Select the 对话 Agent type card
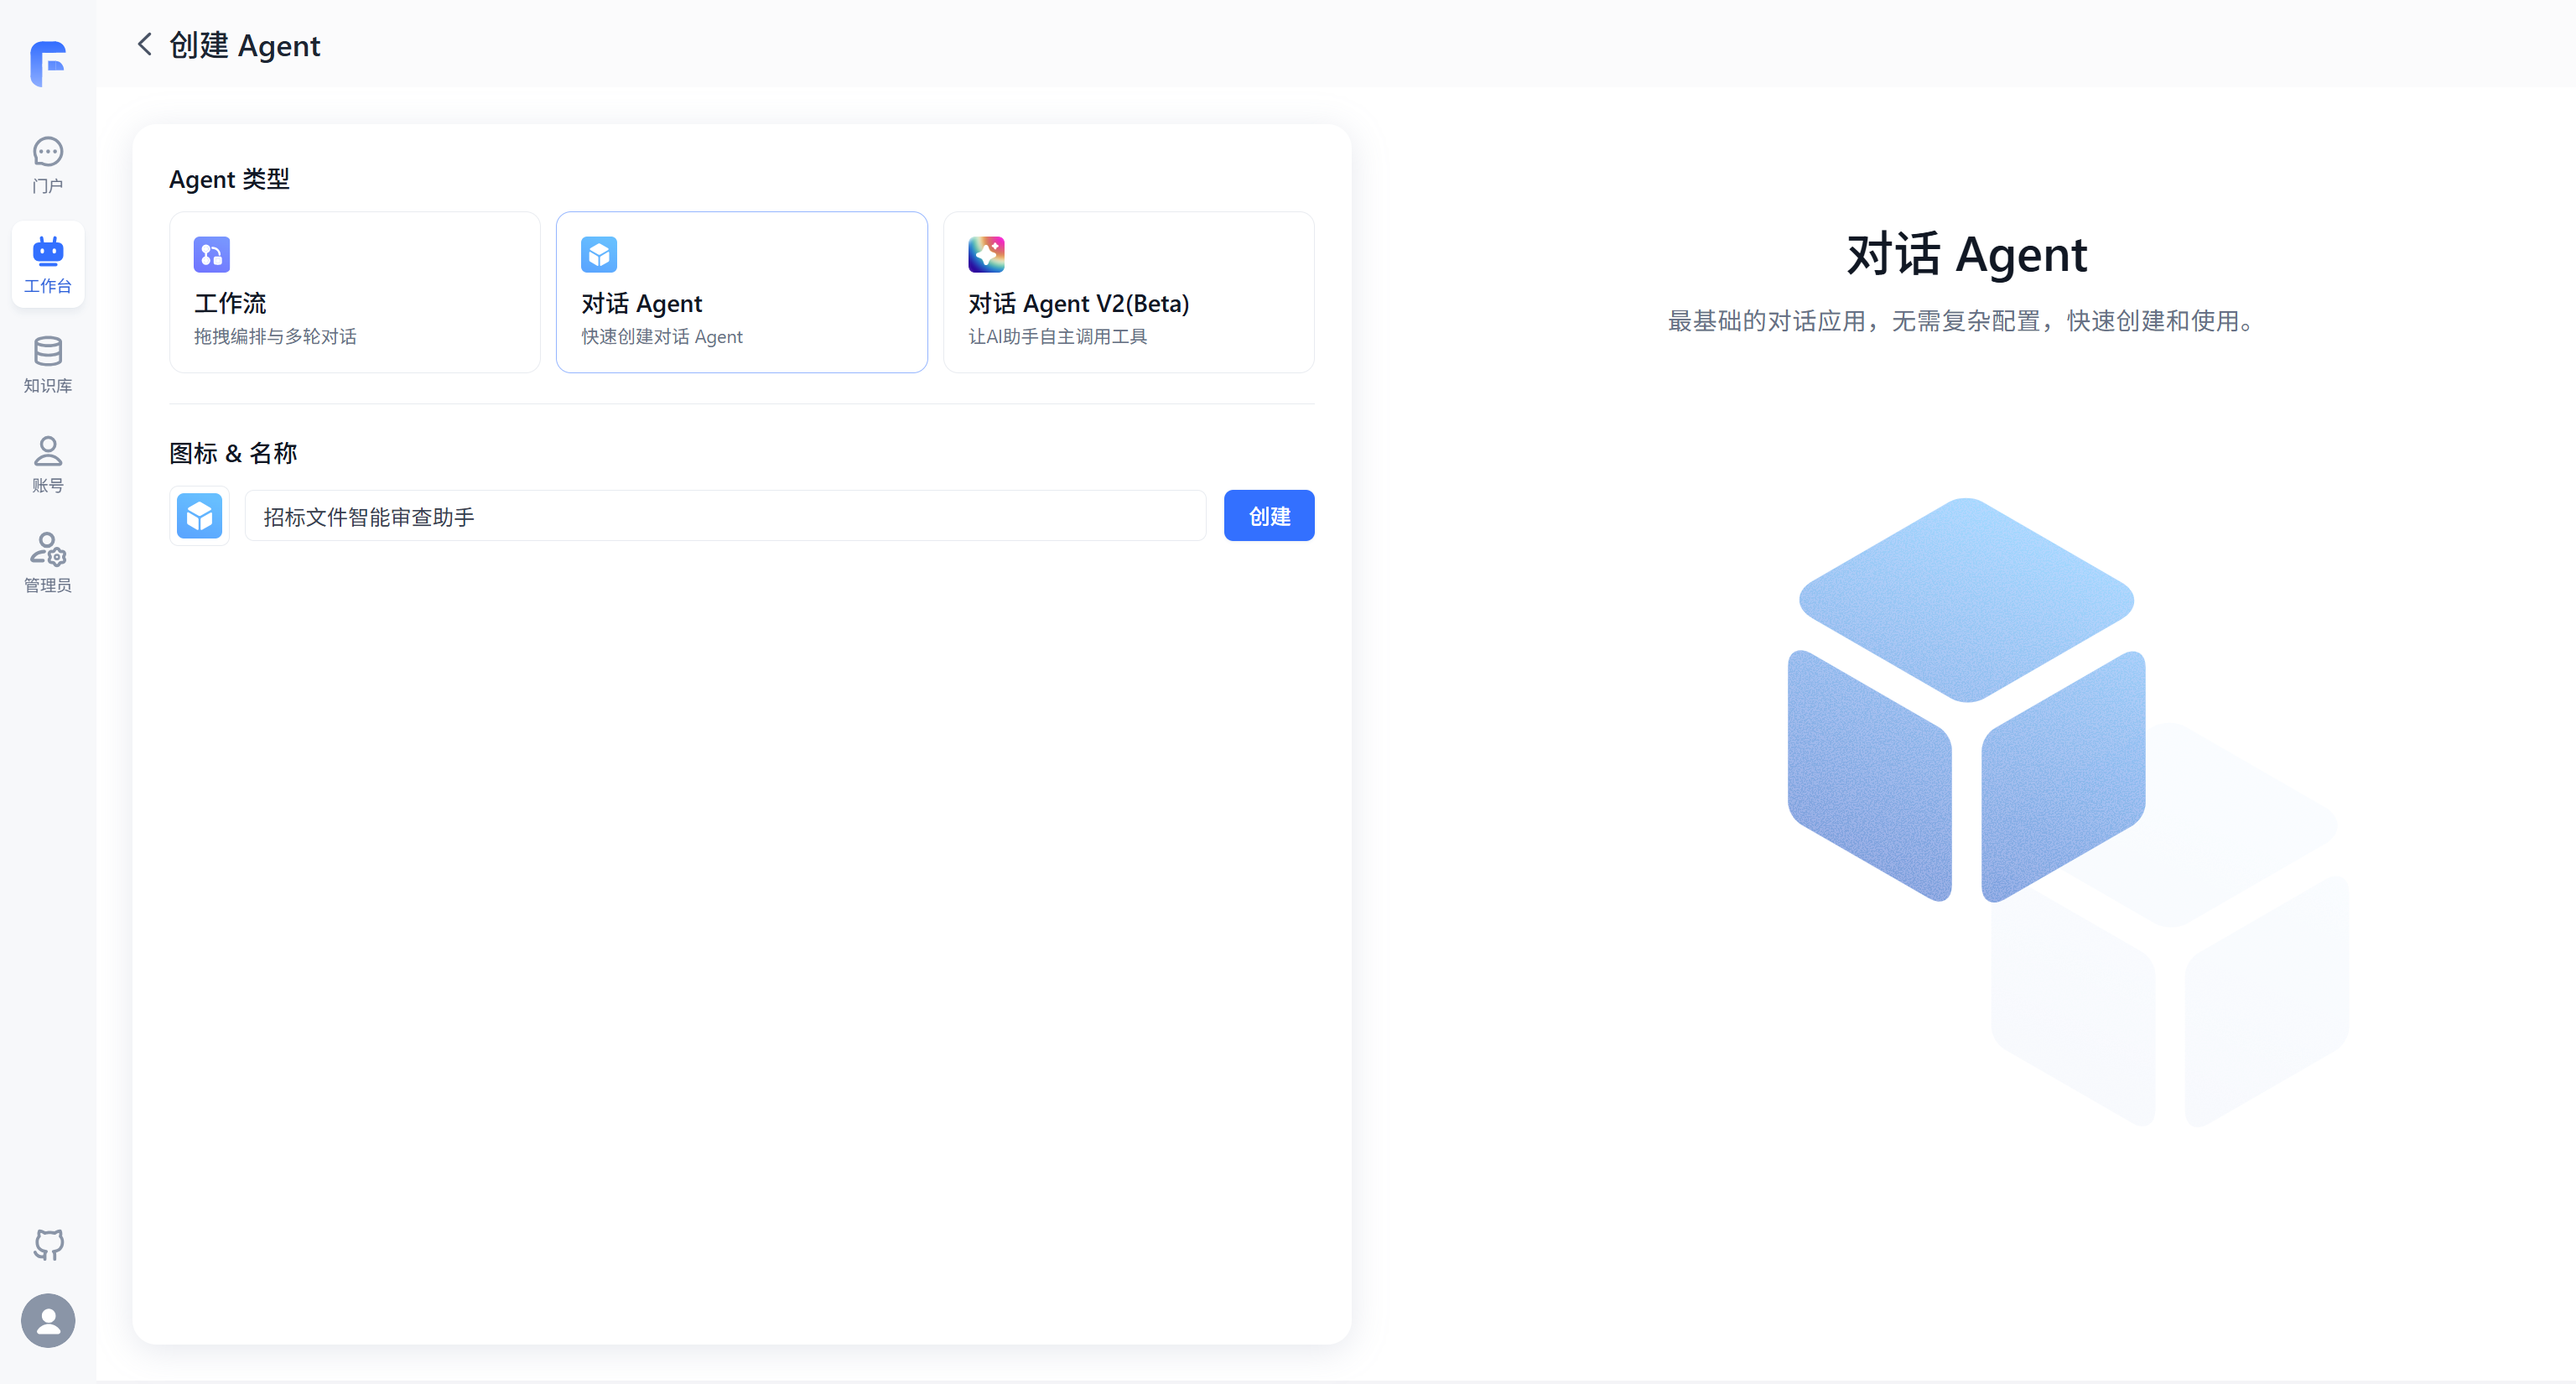The width and height of the screenshot is (2576, 1384). 742,292
